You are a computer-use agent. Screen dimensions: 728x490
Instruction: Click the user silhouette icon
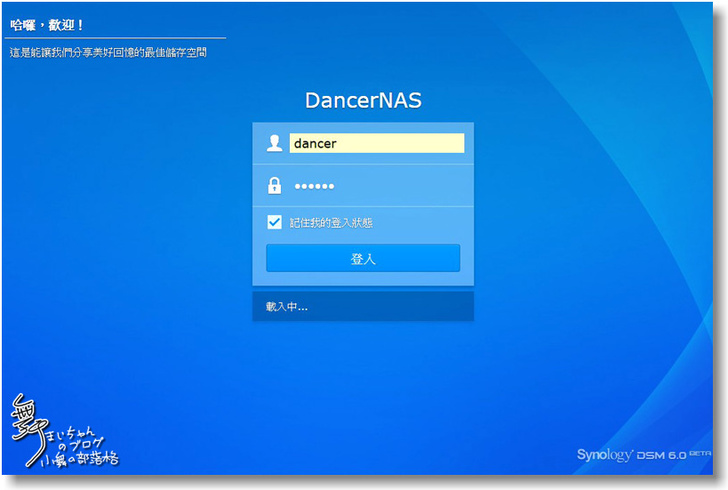[x=274, y=144]
